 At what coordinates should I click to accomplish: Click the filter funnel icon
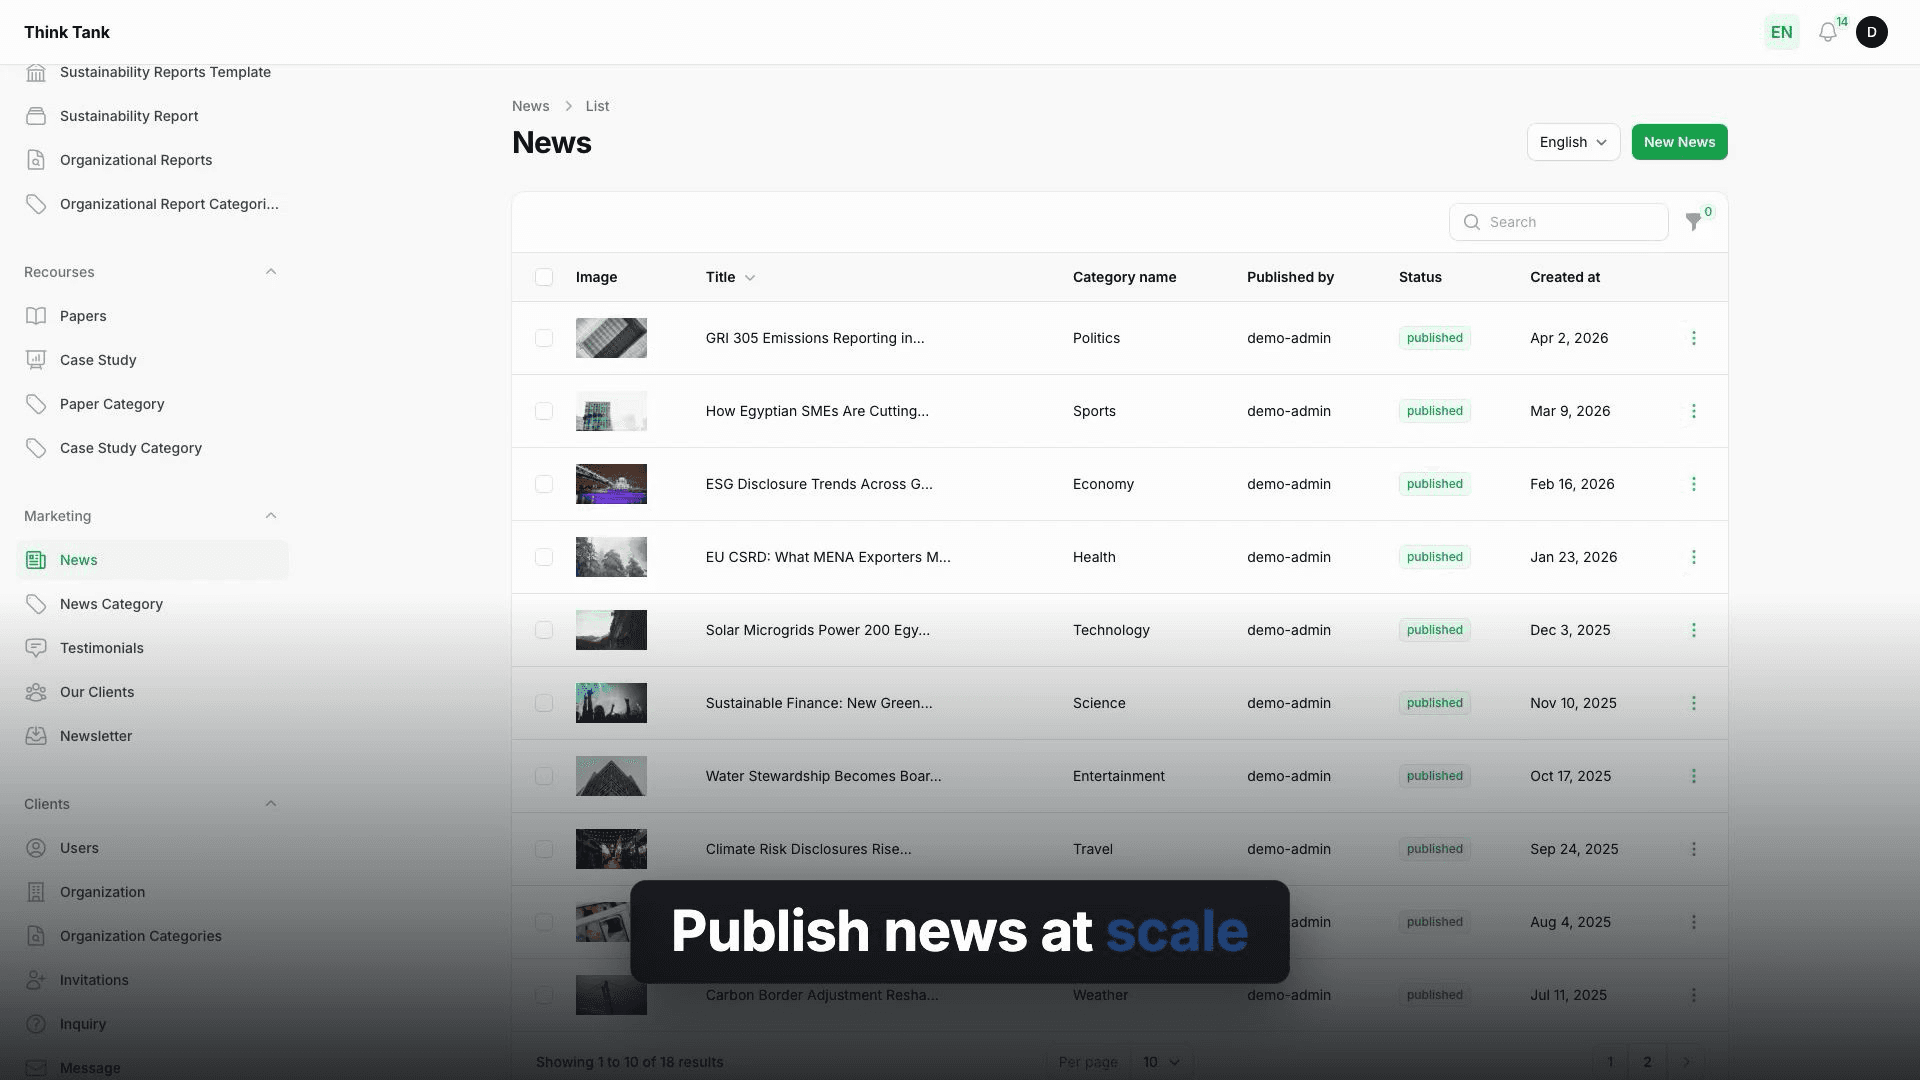pos(1694,222)
